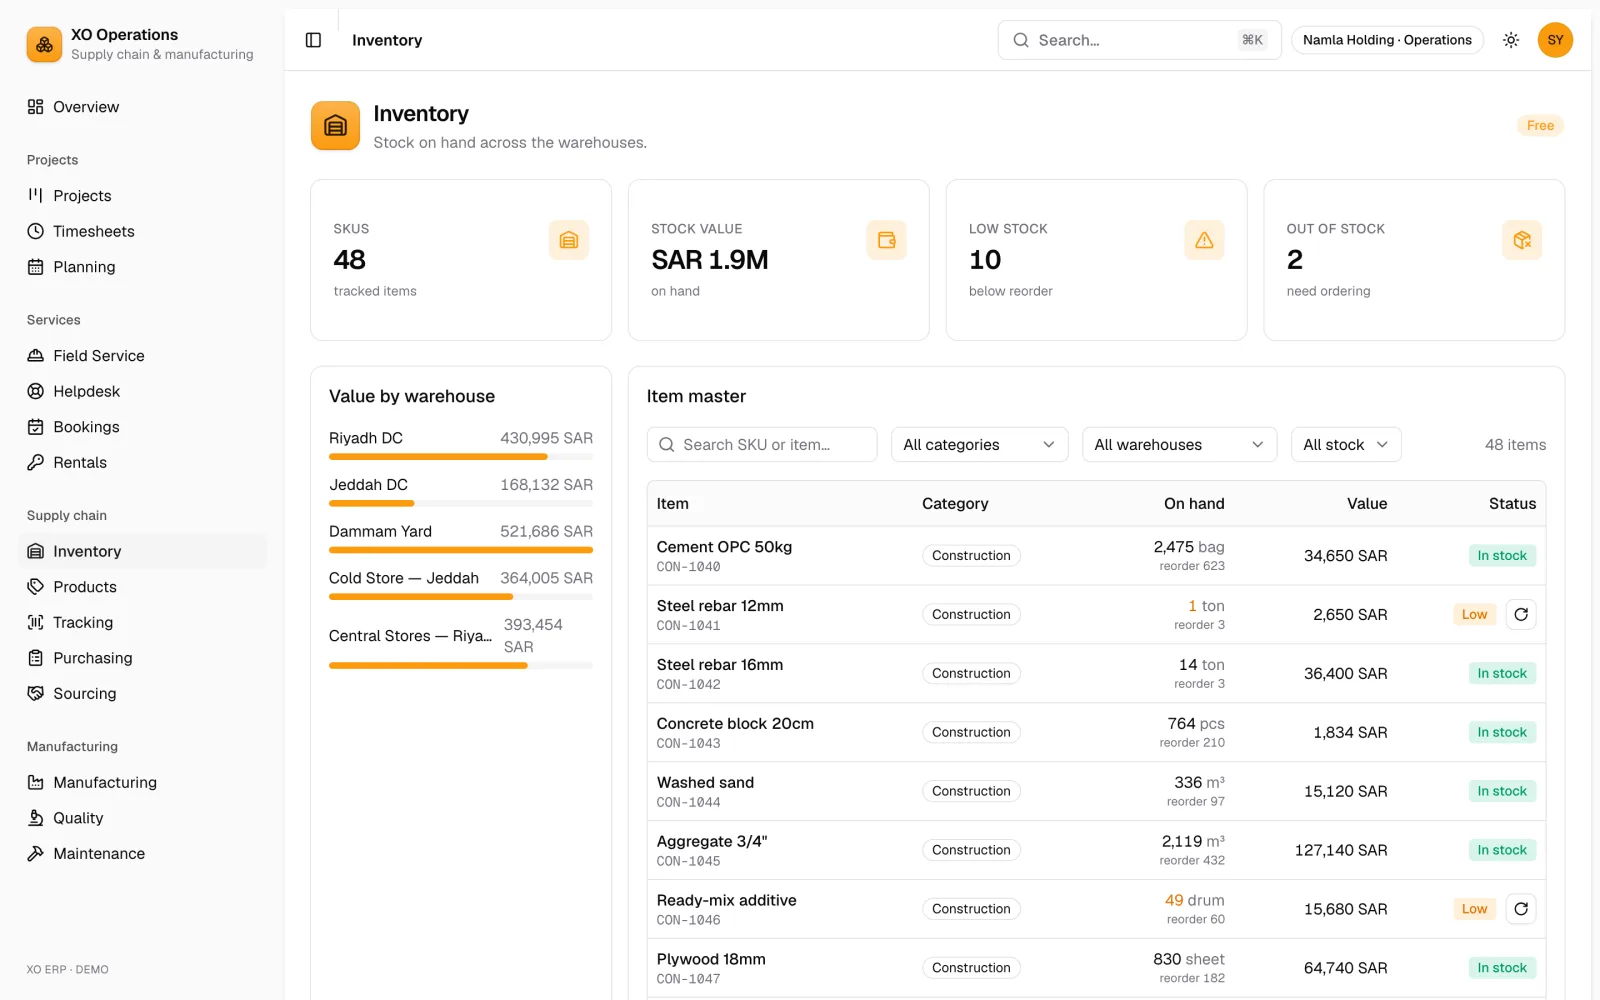Screen dimensions: 1600x1000
Task: Open the All warehouses dropdown
Action: (x=1179, y=445)
